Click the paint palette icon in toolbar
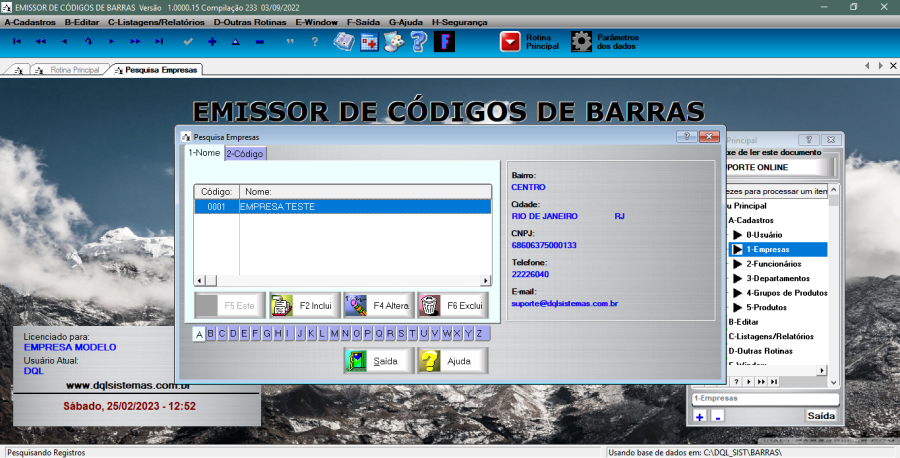900x458 pixels. point(394,41)
